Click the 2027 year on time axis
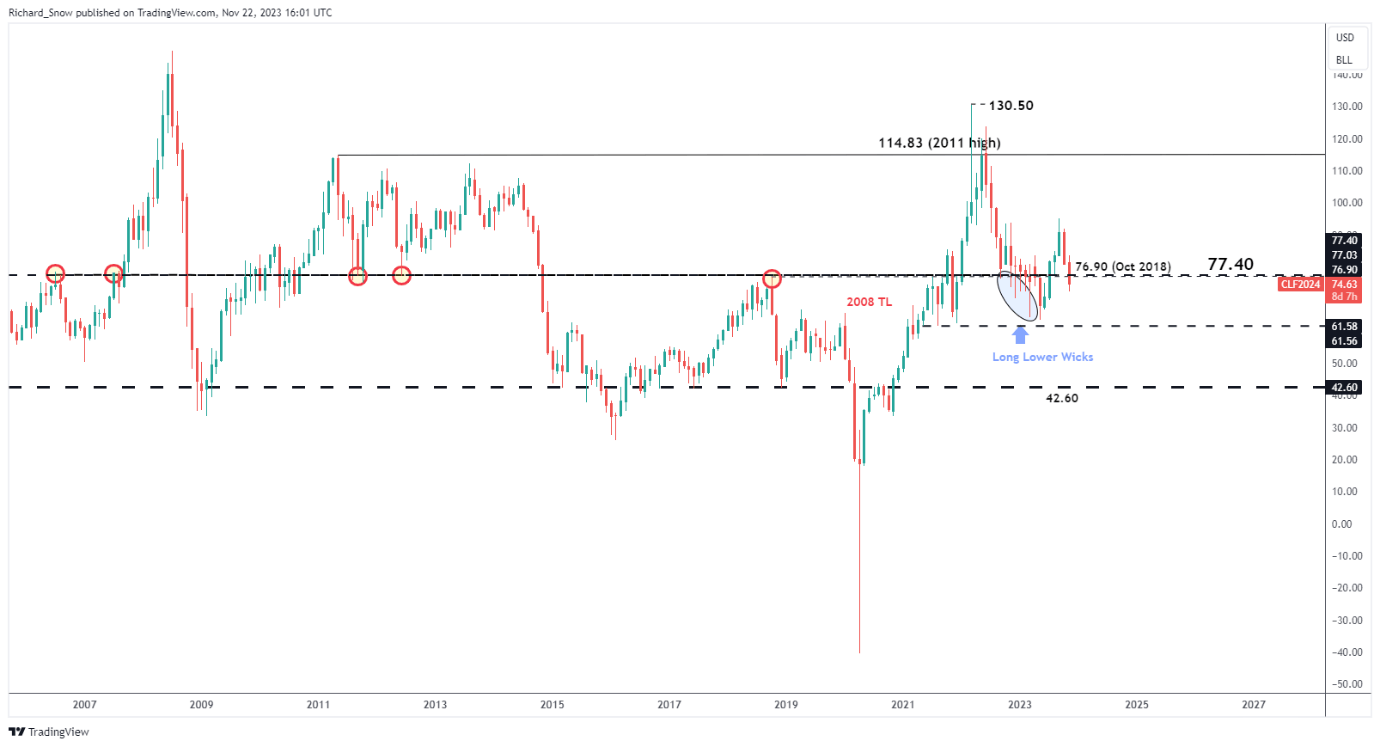This screenshot has width=1380, height=747. (1254, 705)
